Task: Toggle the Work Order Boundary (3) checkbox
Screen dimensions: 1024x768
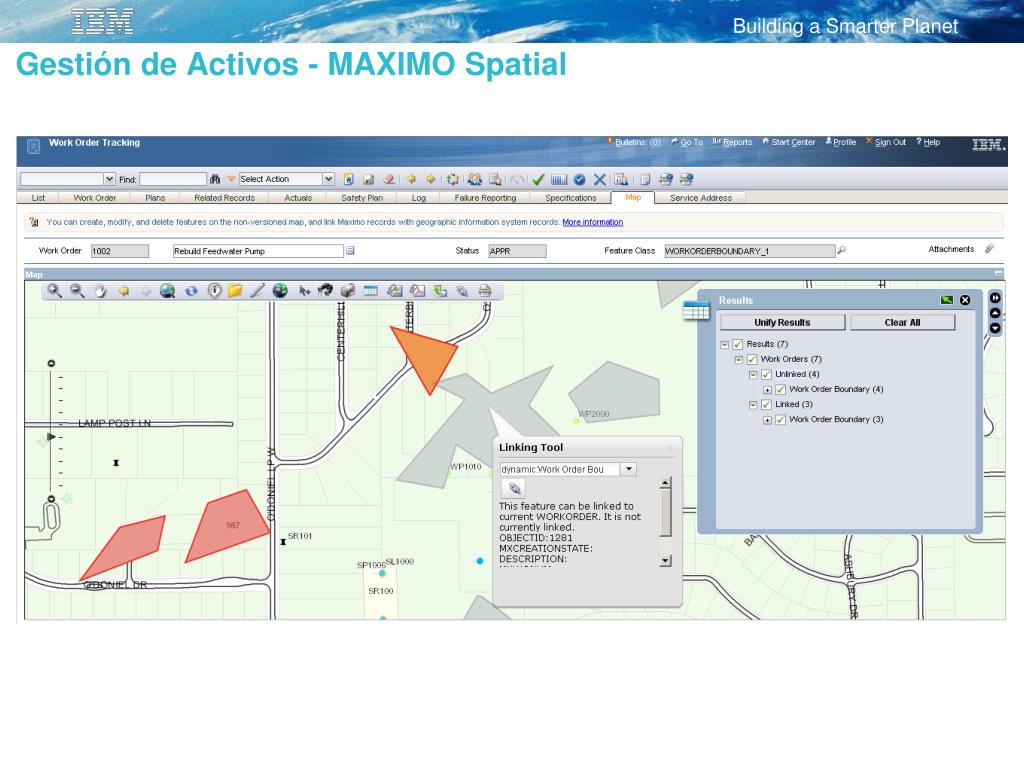Action: click(780, 420)
